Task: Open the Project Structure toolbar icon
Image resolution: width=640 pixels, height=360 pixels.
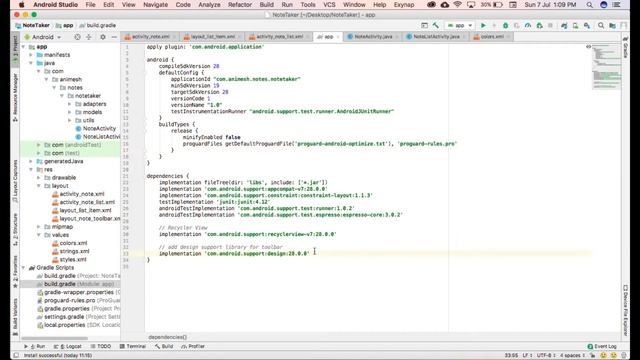Action: [613, 25]
